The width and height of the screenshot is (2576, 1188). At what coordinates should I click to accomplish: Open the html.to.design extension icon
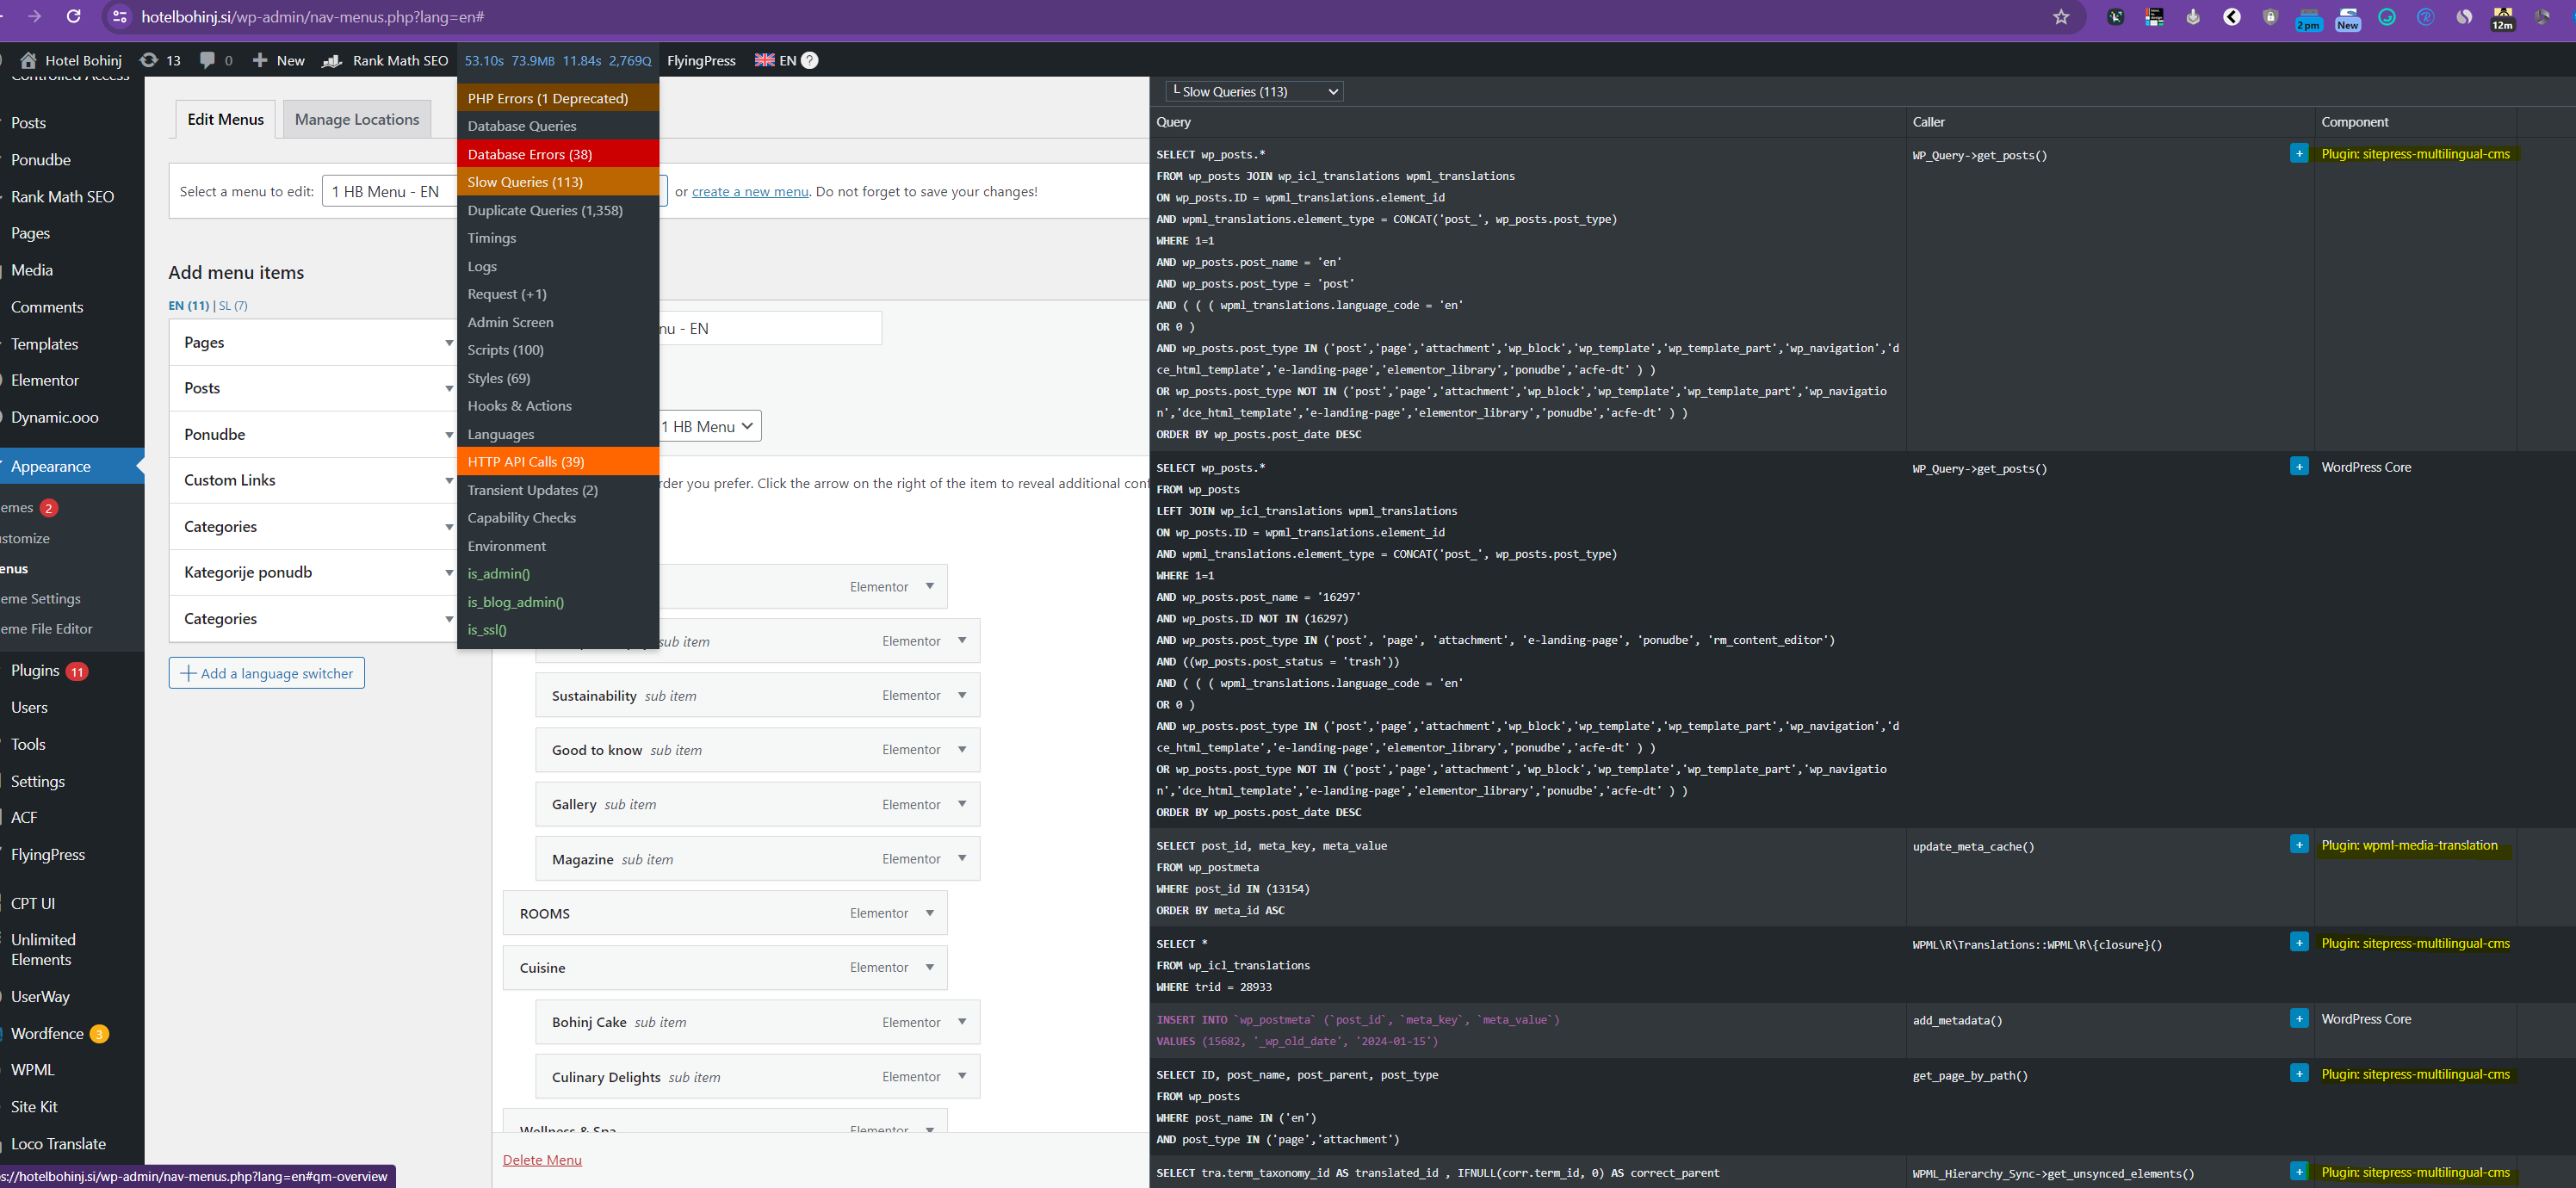pos(2155,17)
